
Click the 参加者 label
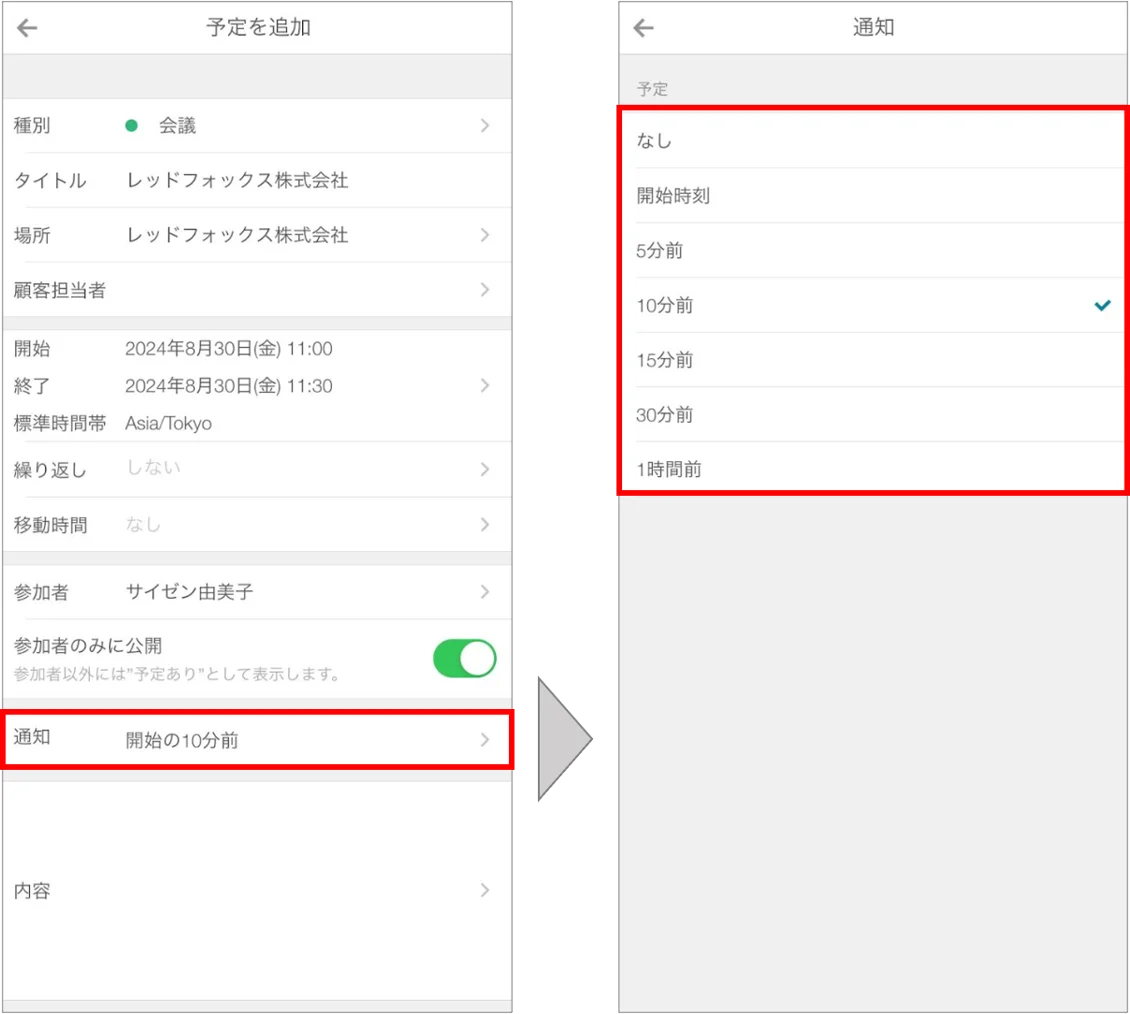(x=41, y=592)
